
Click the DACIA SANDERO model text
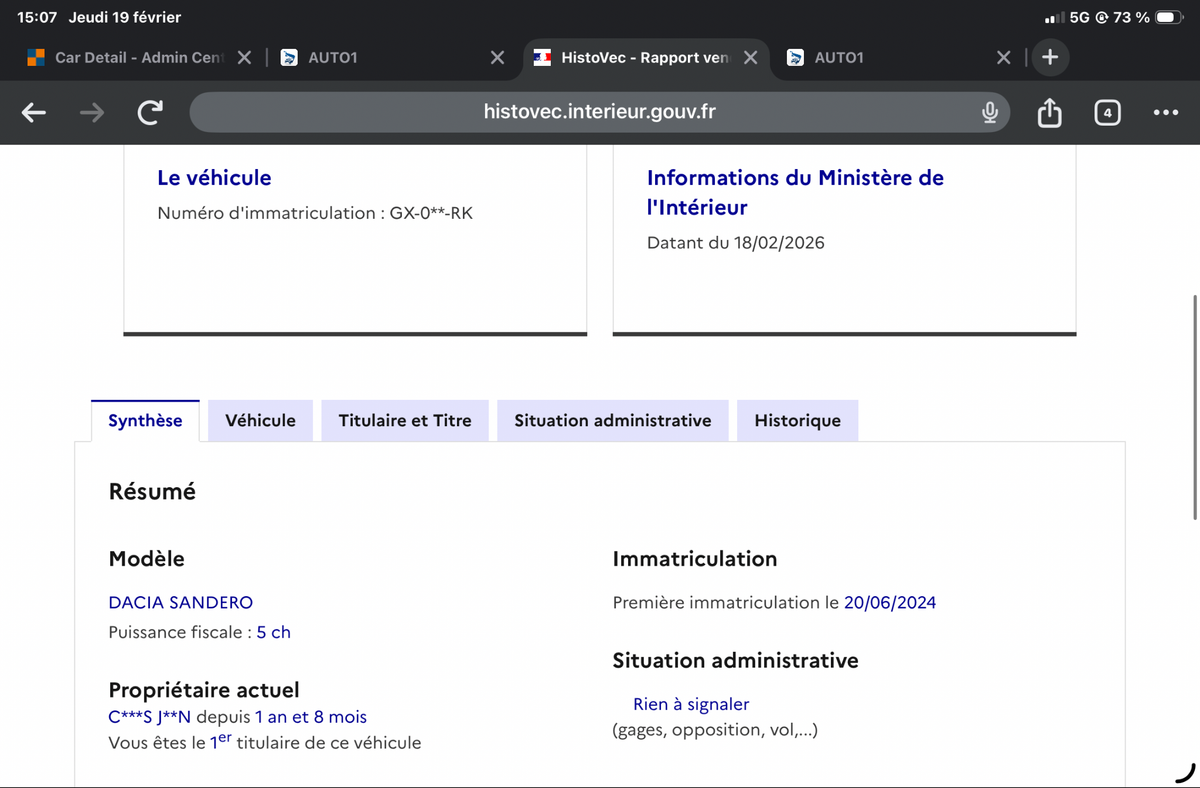[x=180, y=603]
